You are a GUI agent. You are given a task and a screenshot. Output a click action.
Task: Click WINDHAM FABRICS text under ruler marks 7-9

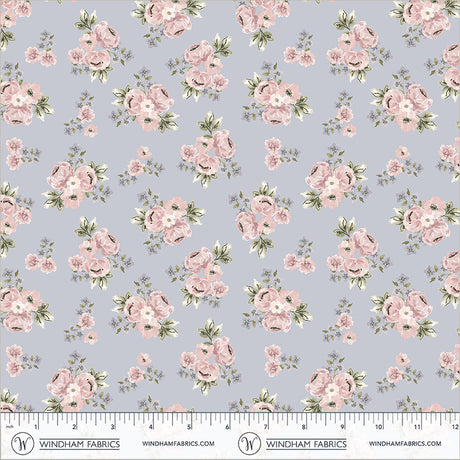coord(306,444)
